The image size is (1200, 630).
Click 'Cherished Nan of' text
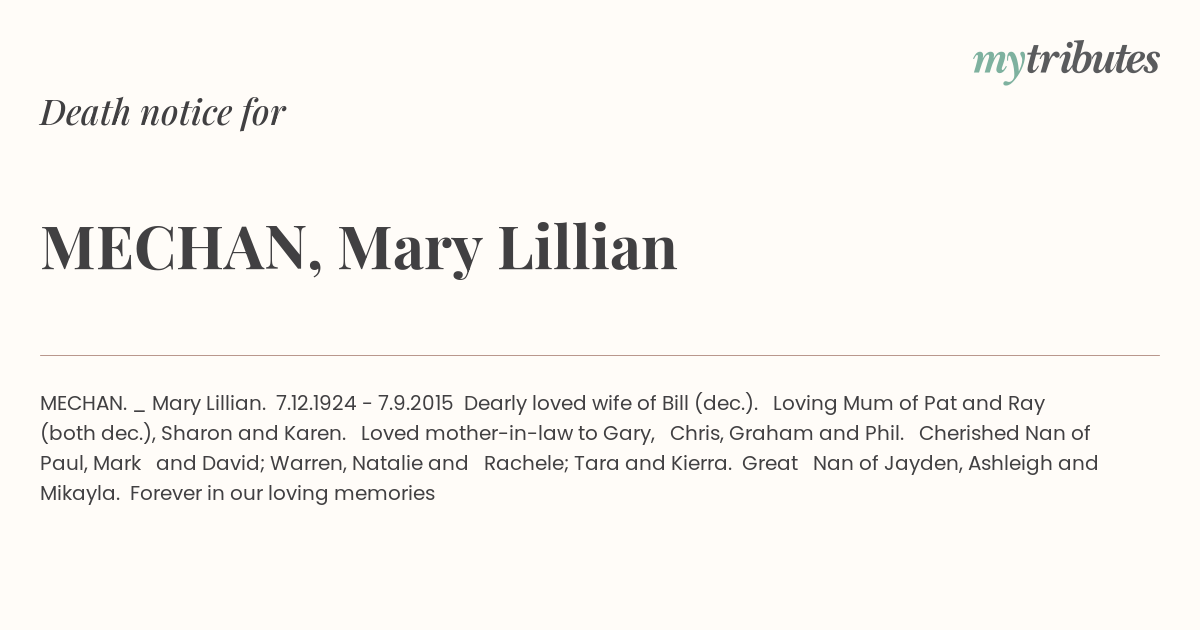1004,433
